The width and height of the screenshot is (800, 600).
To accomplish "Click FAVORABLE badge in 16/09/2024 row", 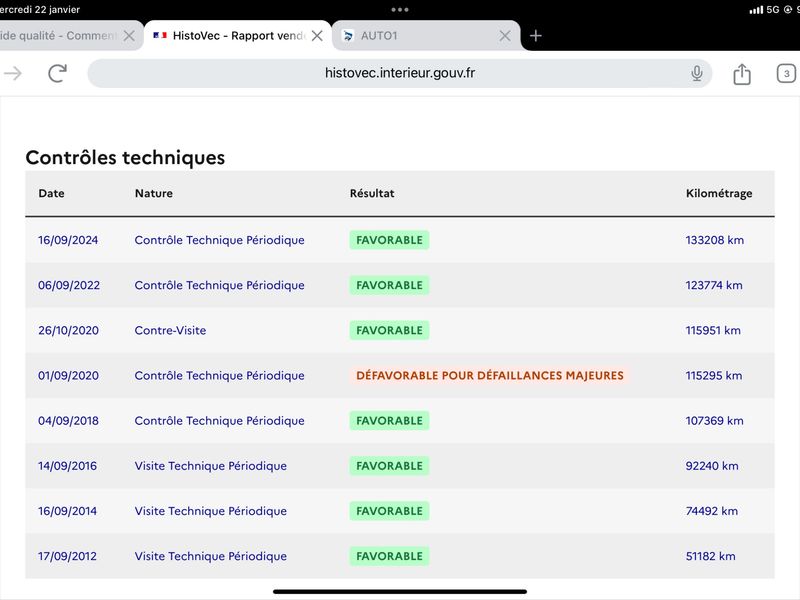I will (389, 240).
